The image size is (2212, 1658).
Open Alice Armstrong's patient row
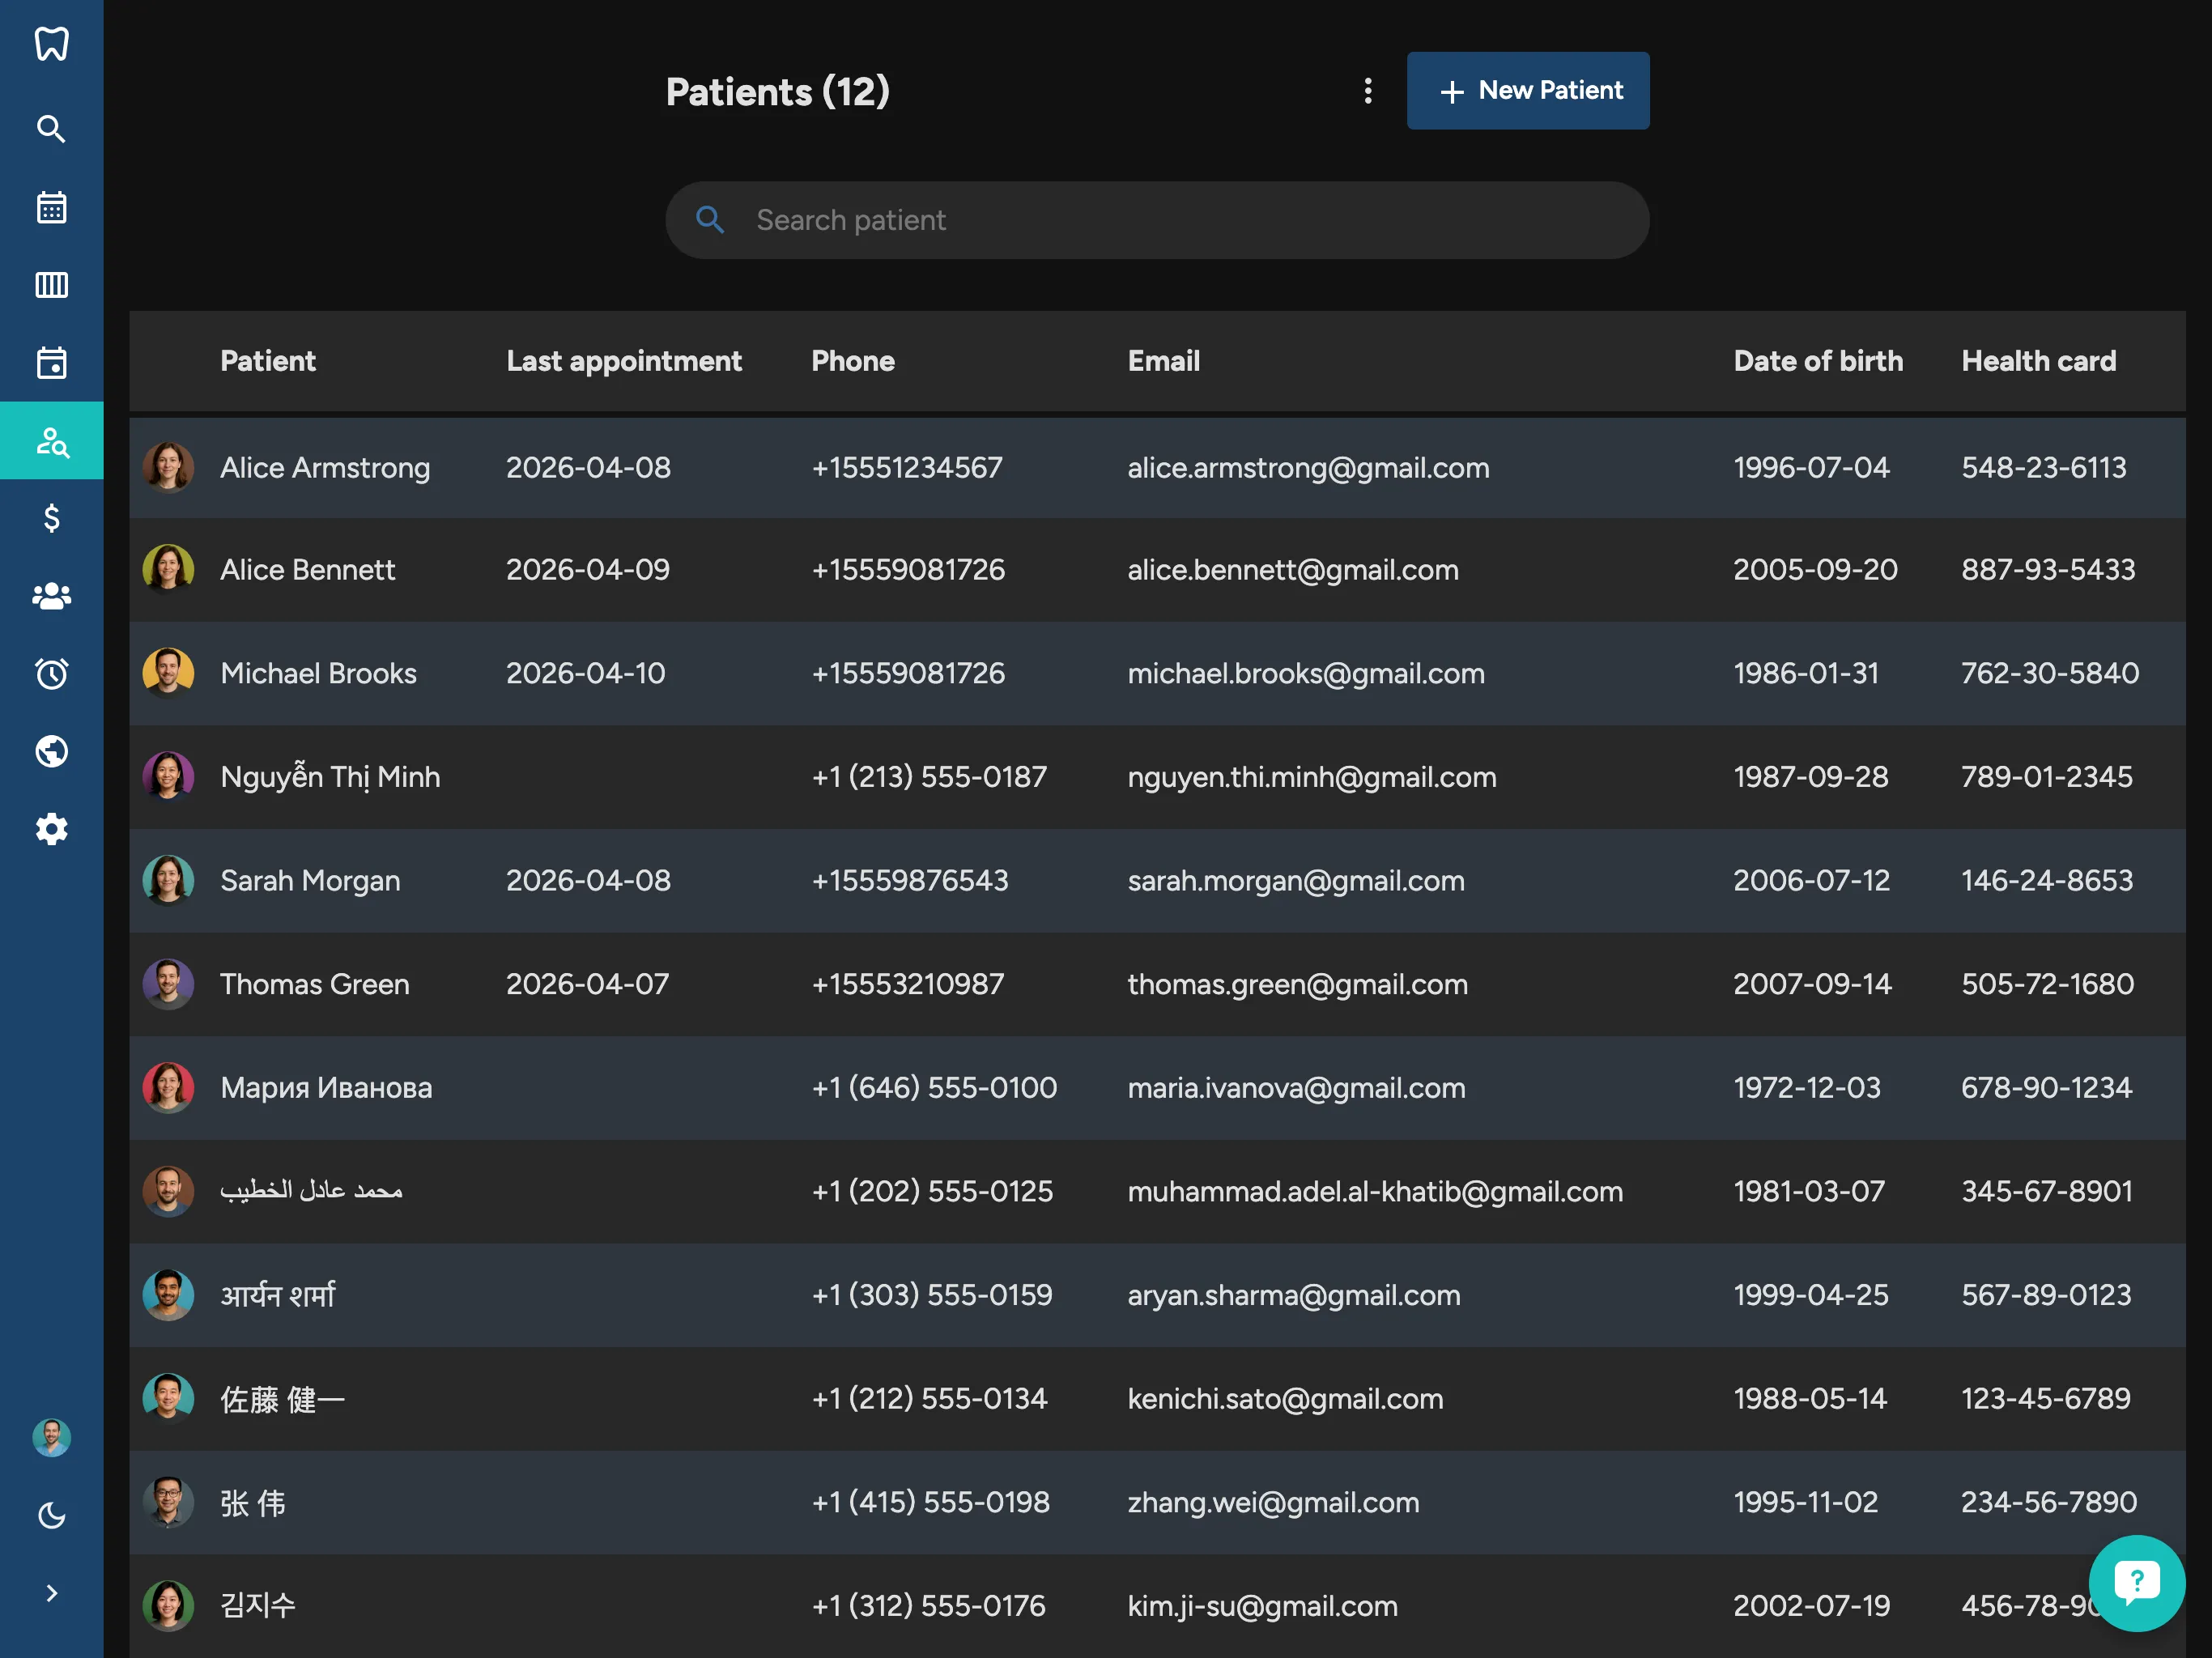[325, 468]
